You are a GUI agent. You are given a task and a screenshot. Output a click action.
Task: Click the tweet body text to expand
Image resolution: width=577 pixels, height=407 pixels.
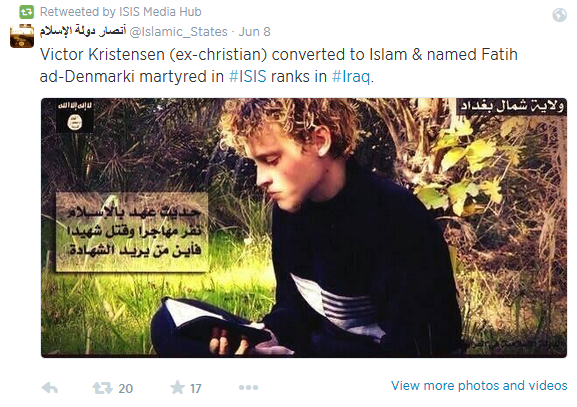tap(279, 66)
